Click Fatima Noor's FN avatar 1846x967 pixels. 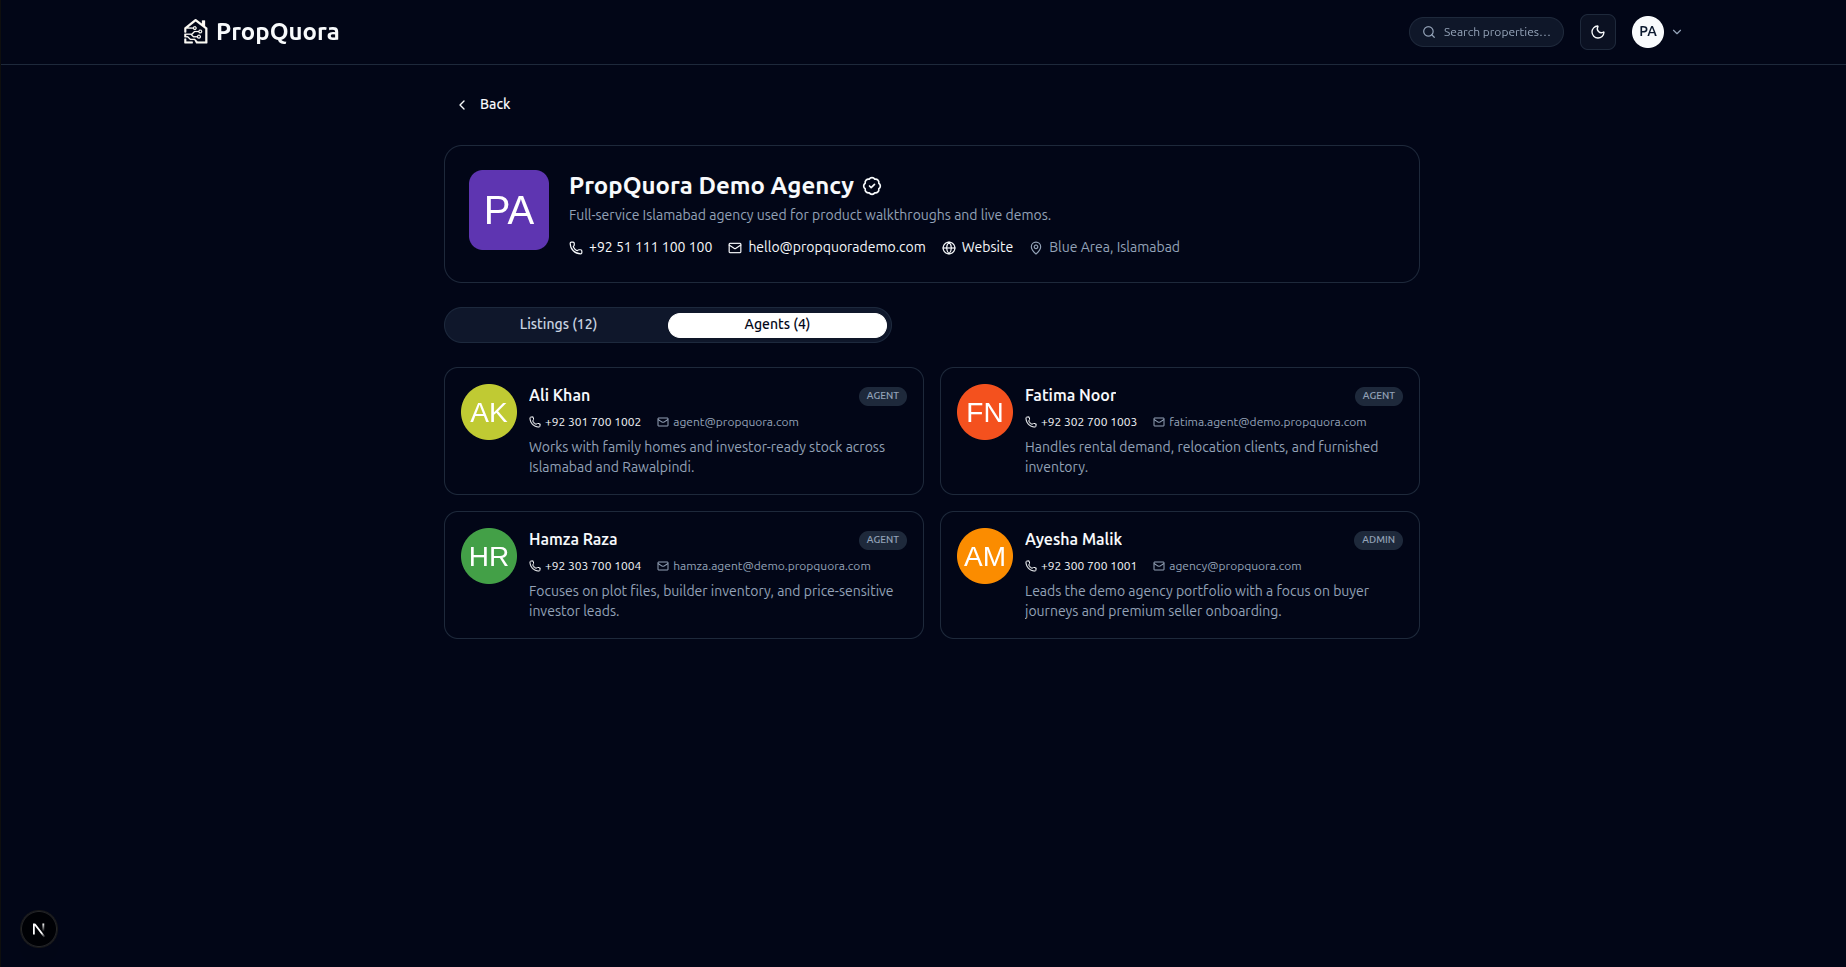[985, 412]
